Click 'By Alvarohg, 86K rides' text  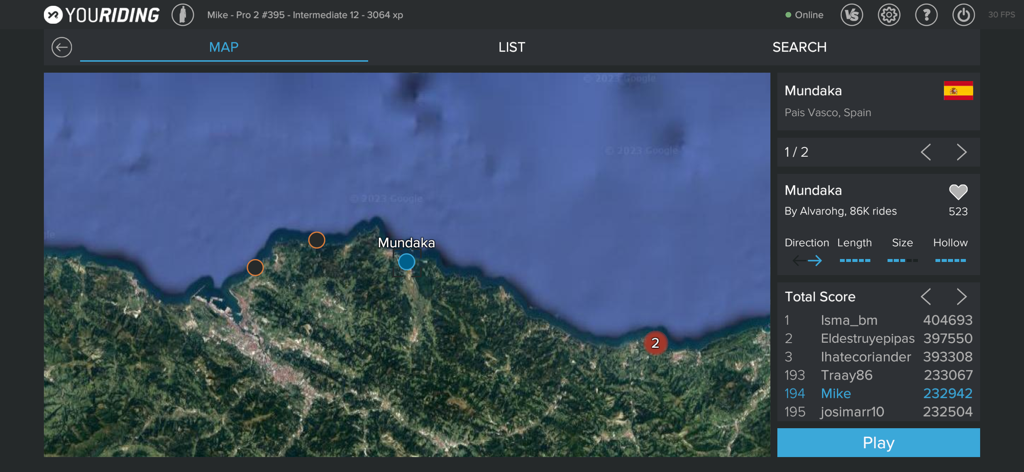(x=840, y=212)
